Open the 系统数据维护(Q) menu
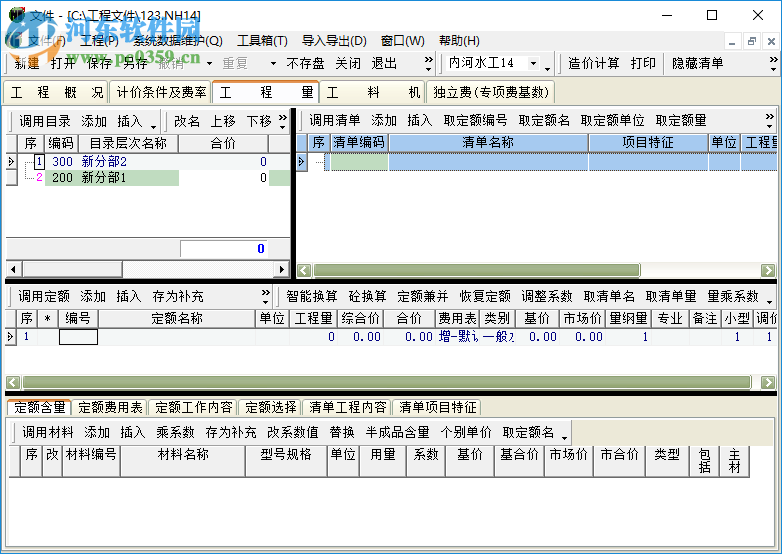Image resolution: width=782 pixels, height=554 pixels. (177, 40)
